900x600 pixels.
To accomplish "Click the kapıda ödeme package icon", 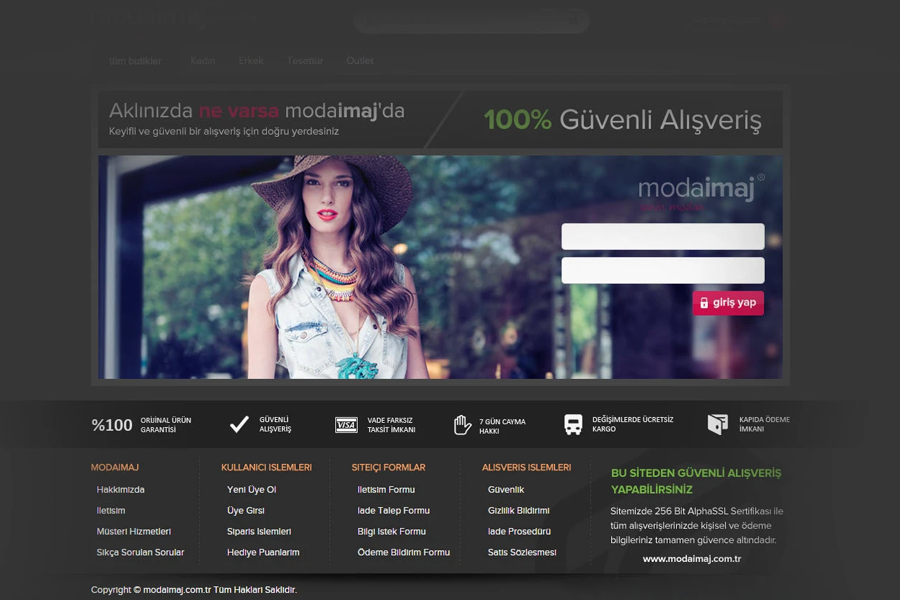I will coord(717,424).
